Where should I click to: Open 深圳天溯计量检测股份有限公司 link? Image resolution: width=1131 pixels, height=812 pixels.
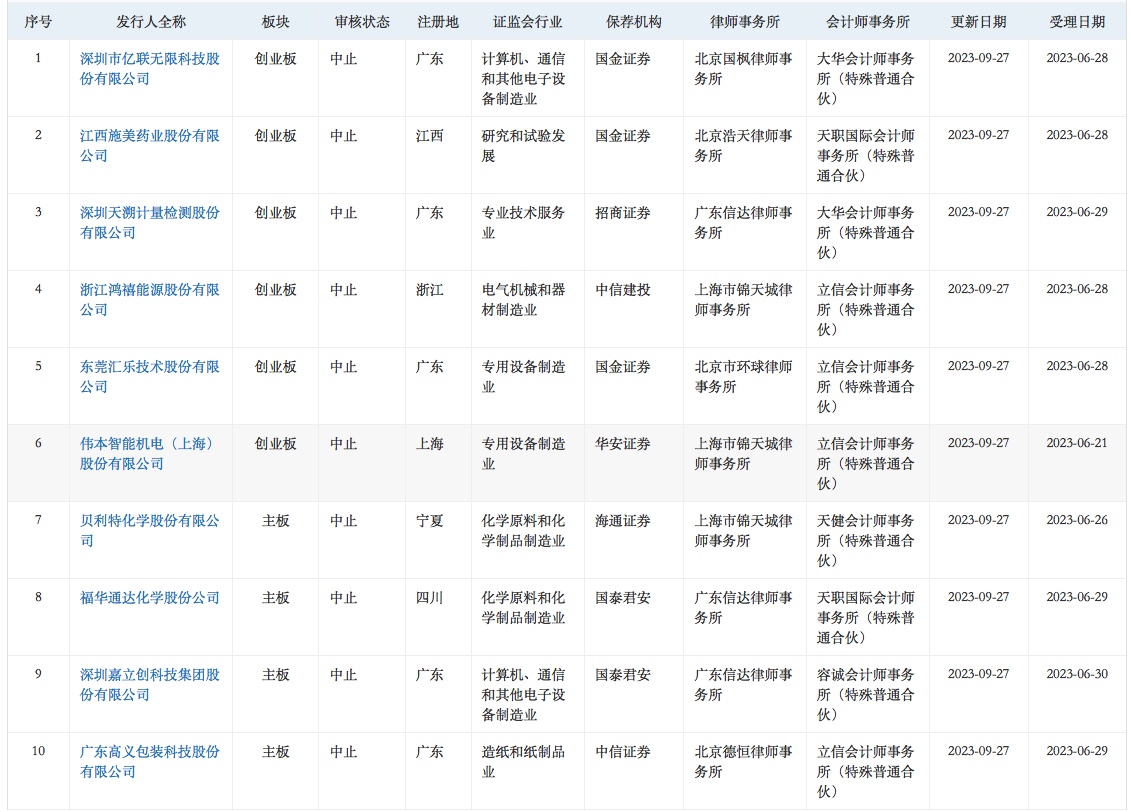coord(149,223)
